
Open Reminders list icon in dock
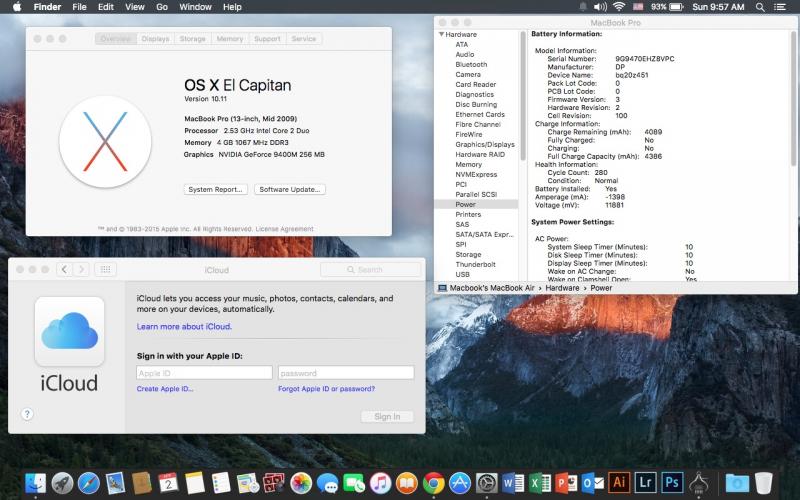[221, 482]
